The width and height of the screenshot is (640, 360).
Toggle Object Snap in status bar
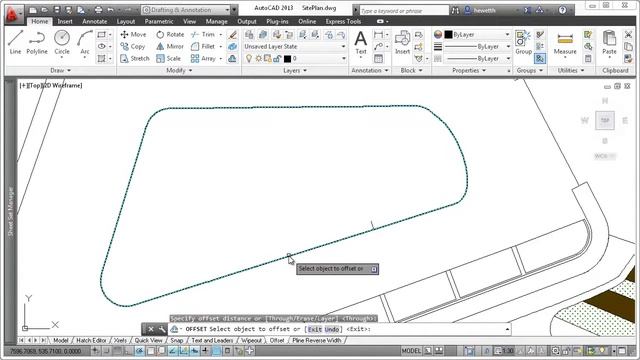pos(151,351)
